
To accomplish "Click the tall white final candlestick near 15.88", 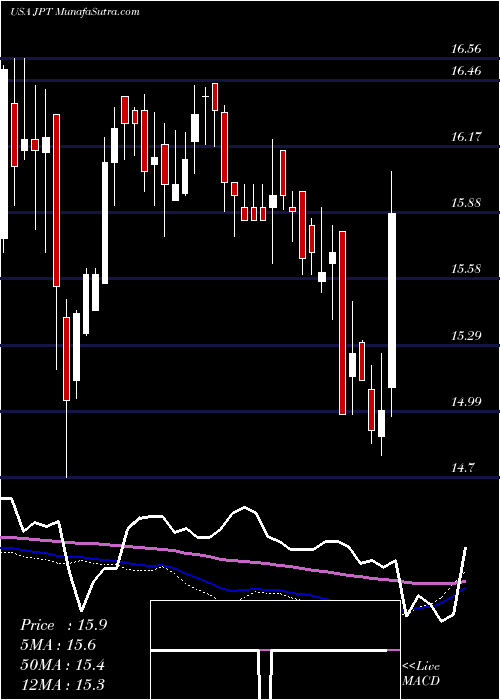I will [x=392, y=300].
